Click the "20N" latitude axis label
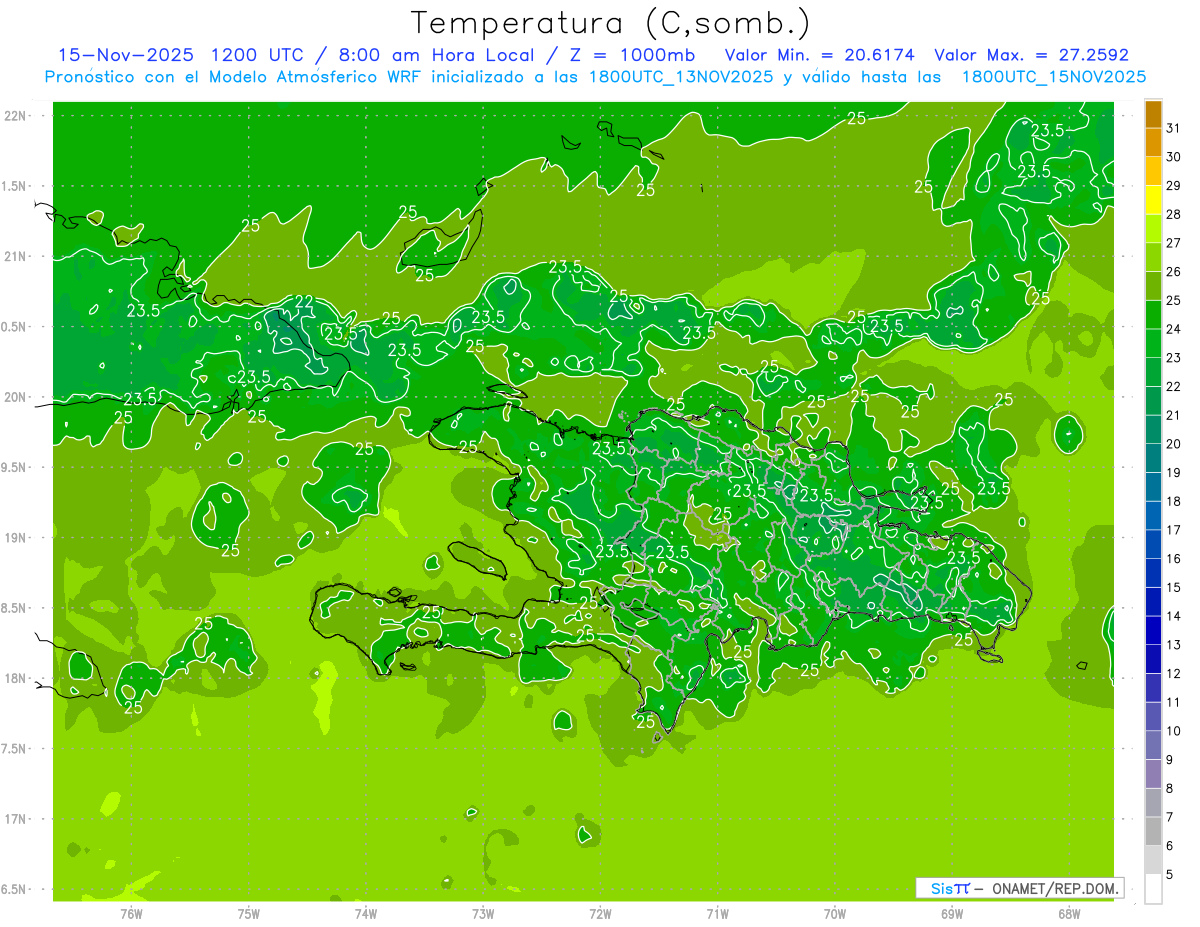Screen dimensions: 1200x927 click(15, 397)
